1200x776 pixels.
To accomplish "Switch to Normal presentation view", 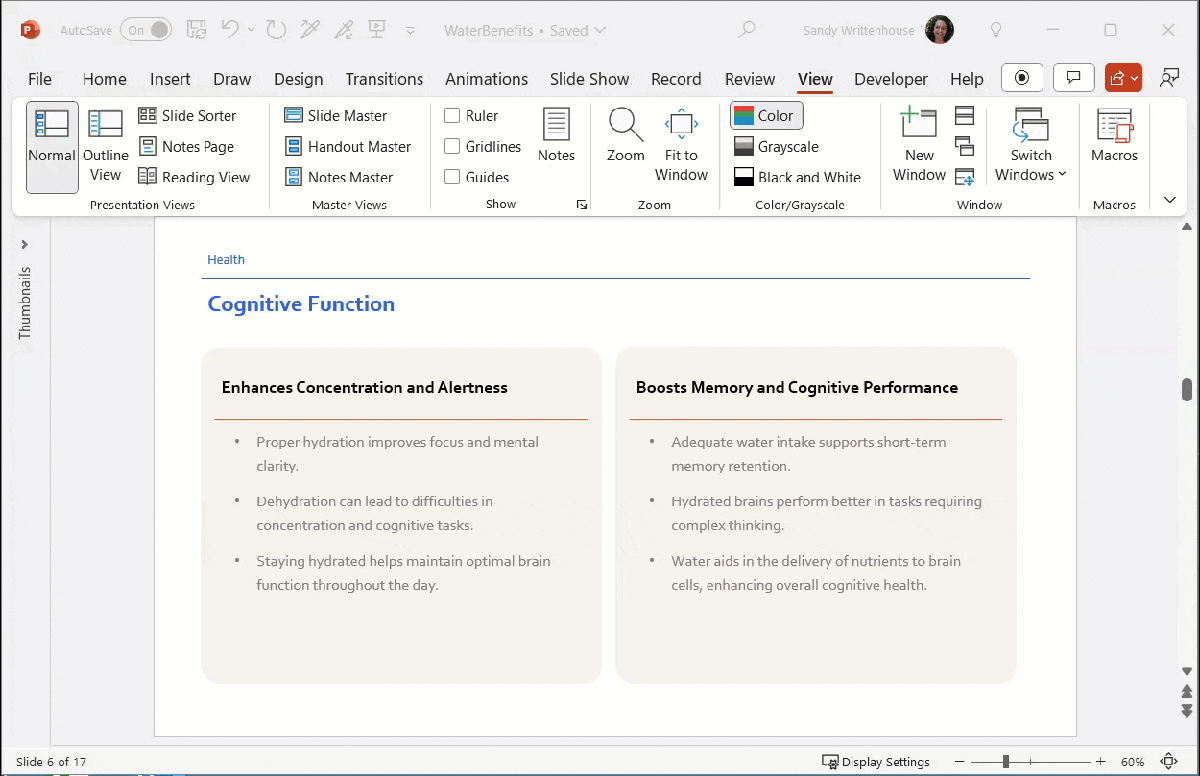I will coord(52,147).
